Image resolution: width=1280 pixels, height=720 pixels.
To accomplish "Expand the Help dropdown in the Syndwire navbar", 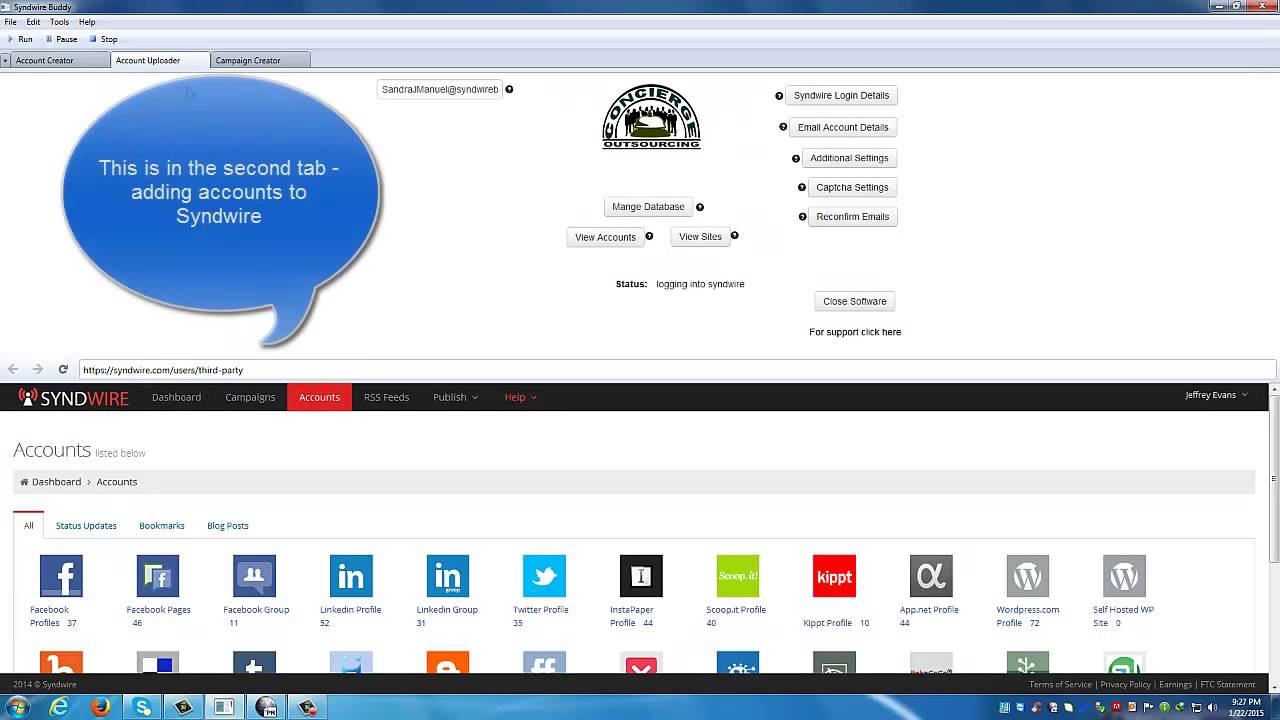I will [x=520, y=397].
